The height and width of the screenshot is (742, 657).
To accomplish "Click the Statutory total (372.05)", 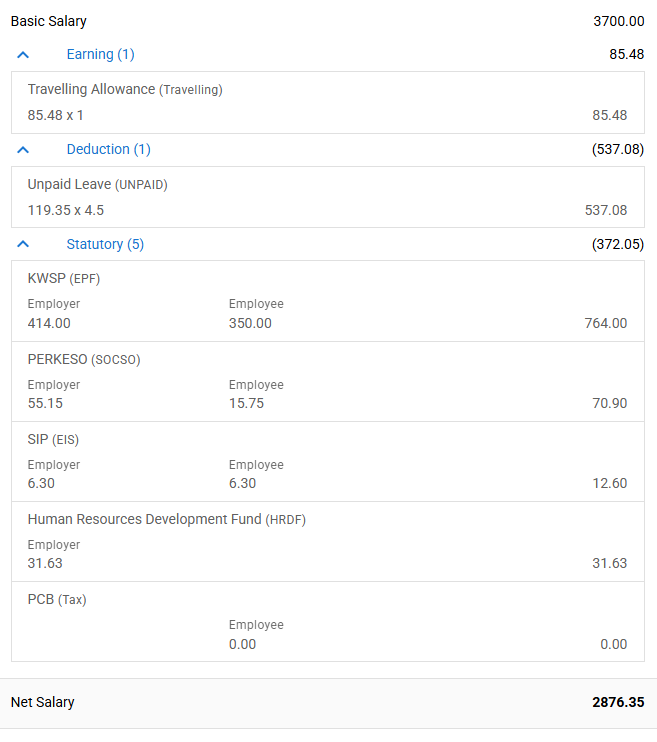I will pyautogui.click(x=617, y=244).
